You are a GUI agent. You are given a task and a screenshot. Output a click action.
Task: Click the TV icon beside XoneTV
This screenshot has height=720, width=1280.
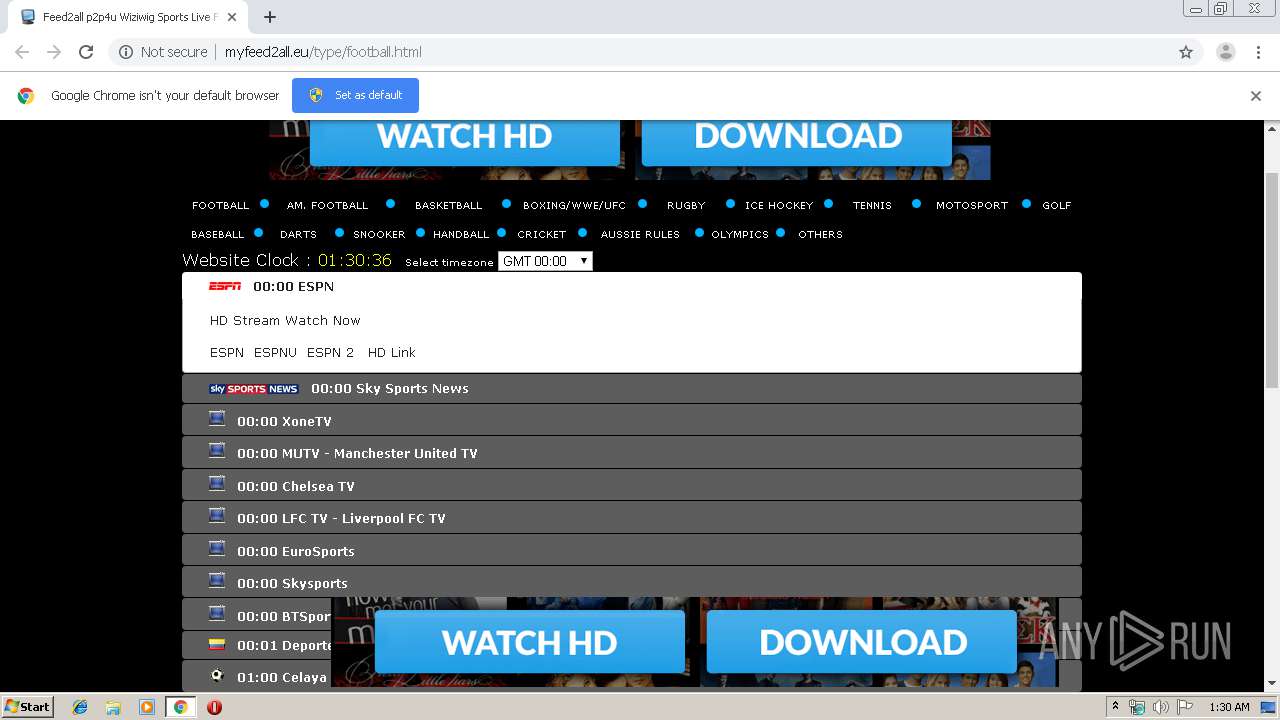coord(217,419)
